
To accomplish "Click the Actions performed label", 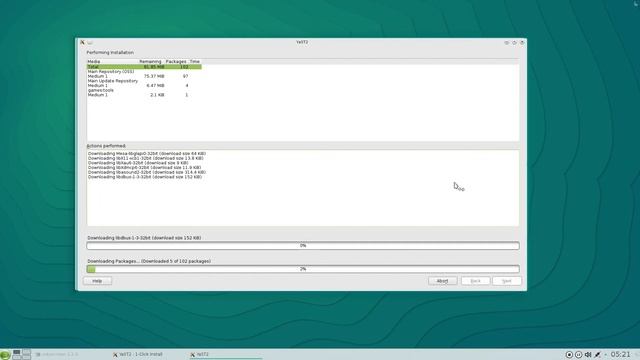I will 106,146.
